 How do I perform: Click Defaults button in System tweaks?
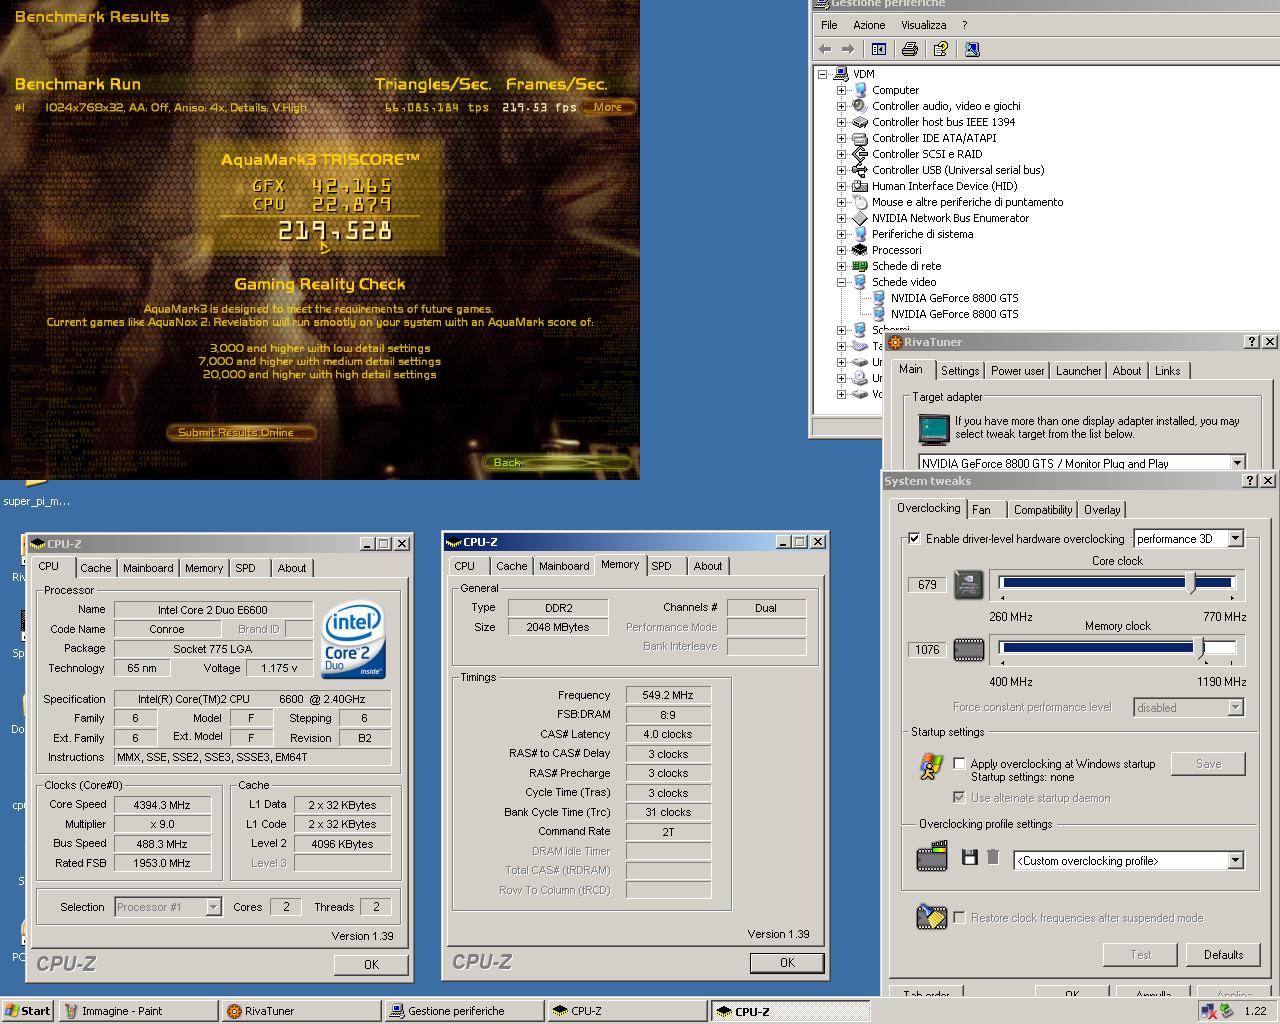[x=1223, y=955]
